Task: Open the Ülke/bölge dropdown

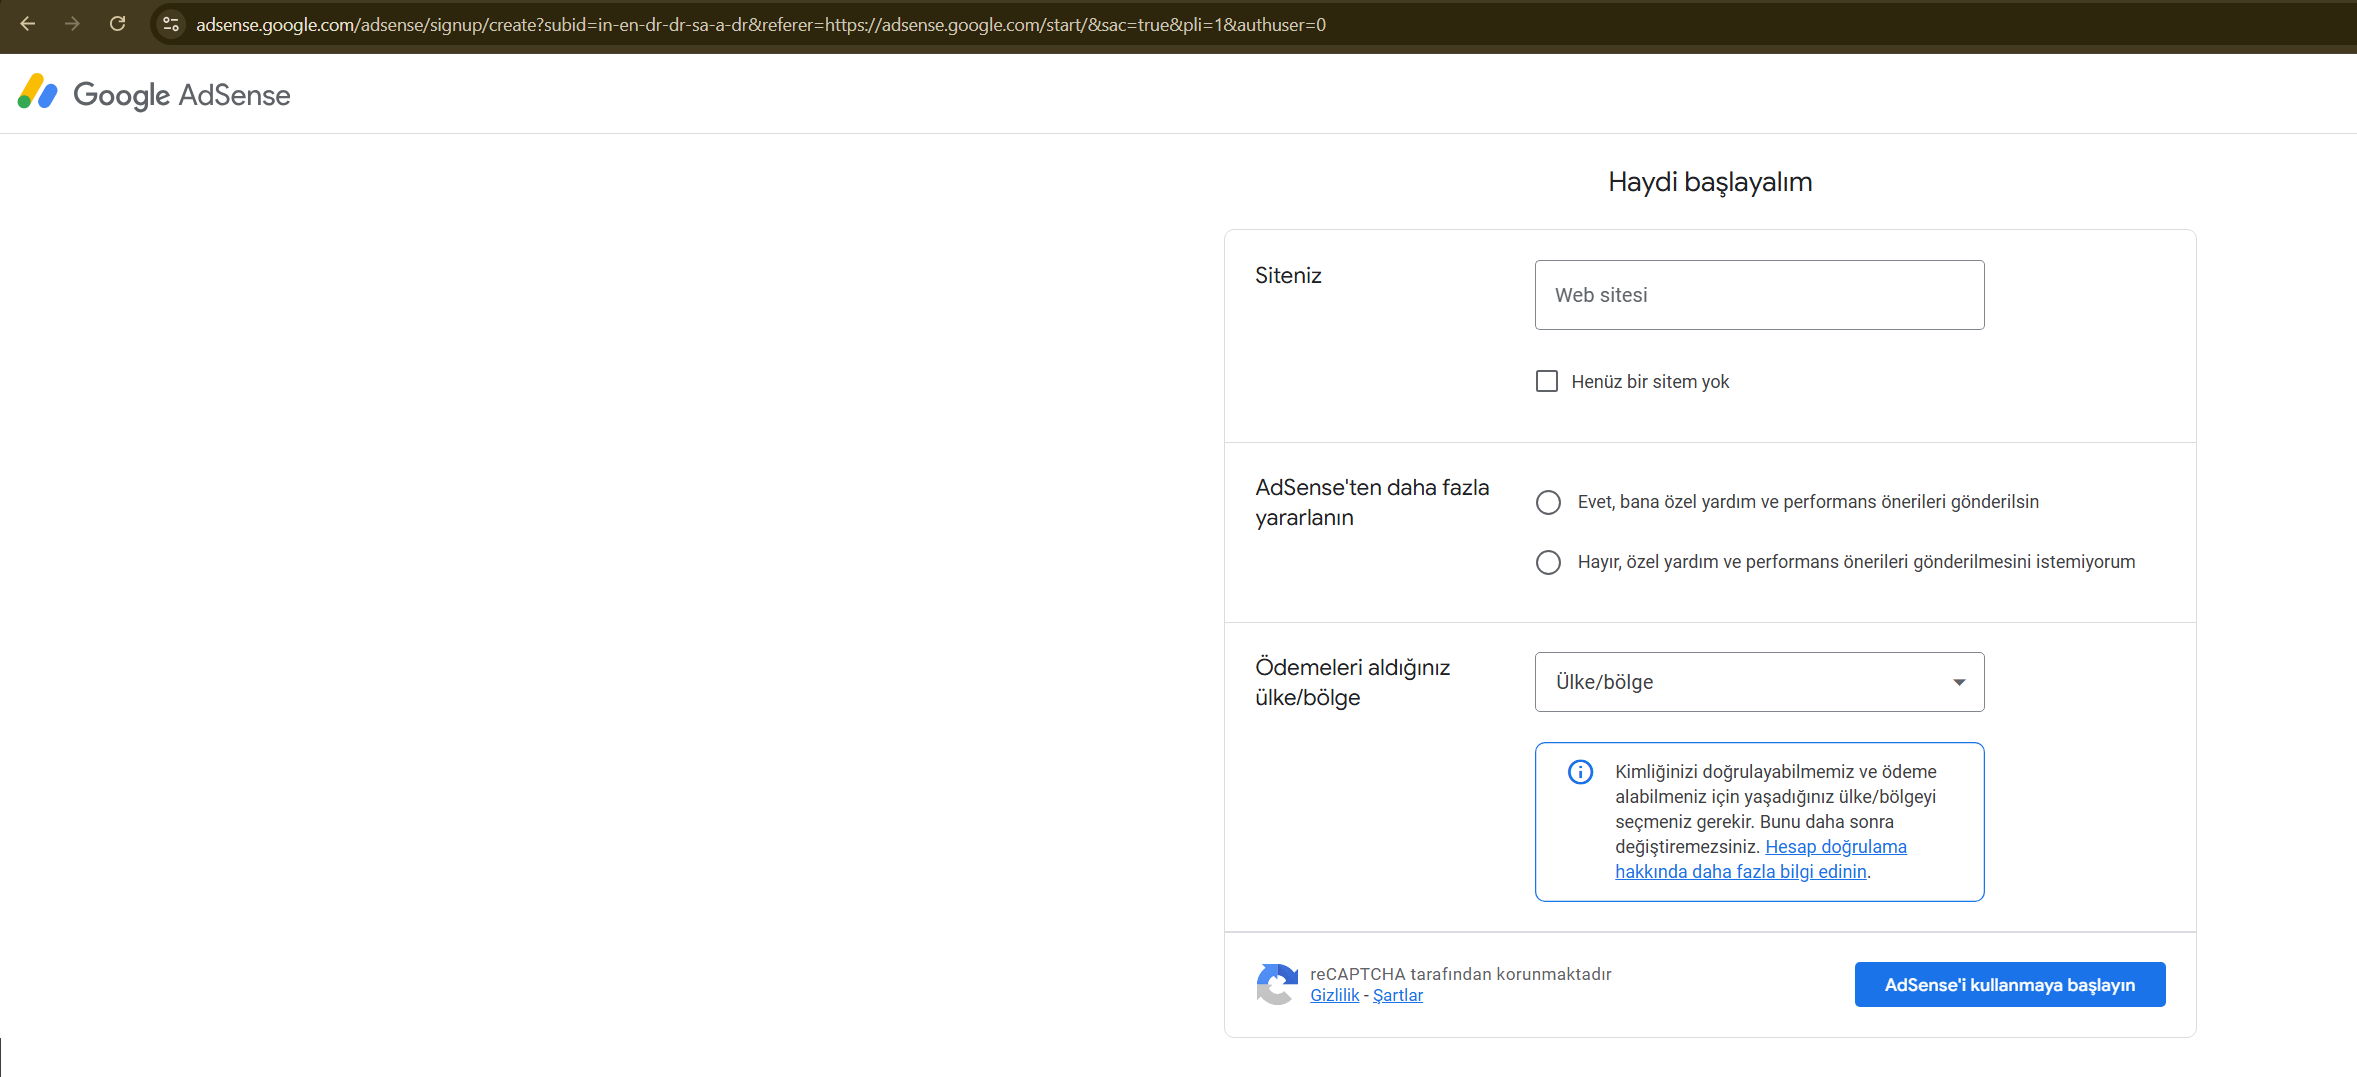Action: [1759, 682]
